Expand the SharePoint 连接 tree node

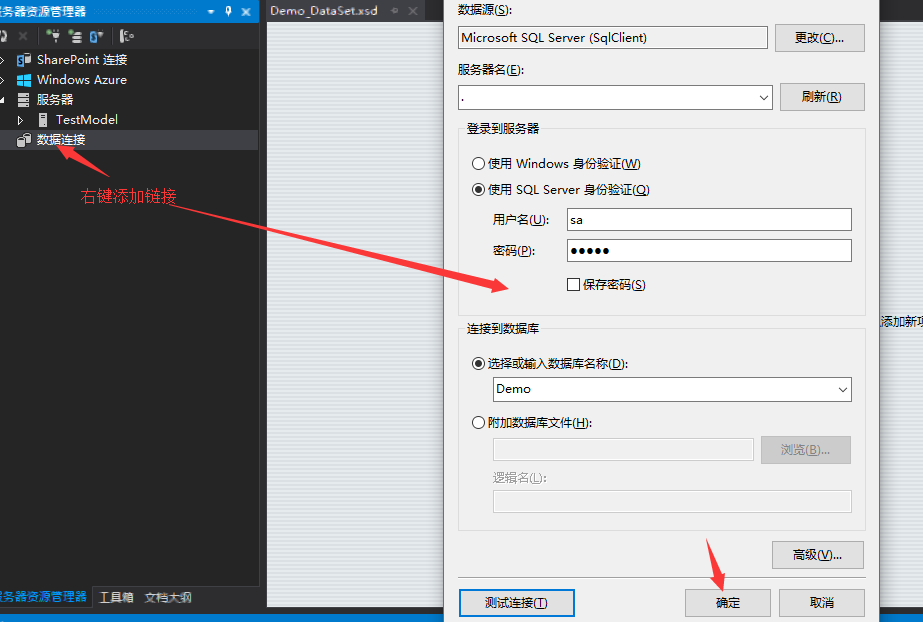(x=2, y=60)
